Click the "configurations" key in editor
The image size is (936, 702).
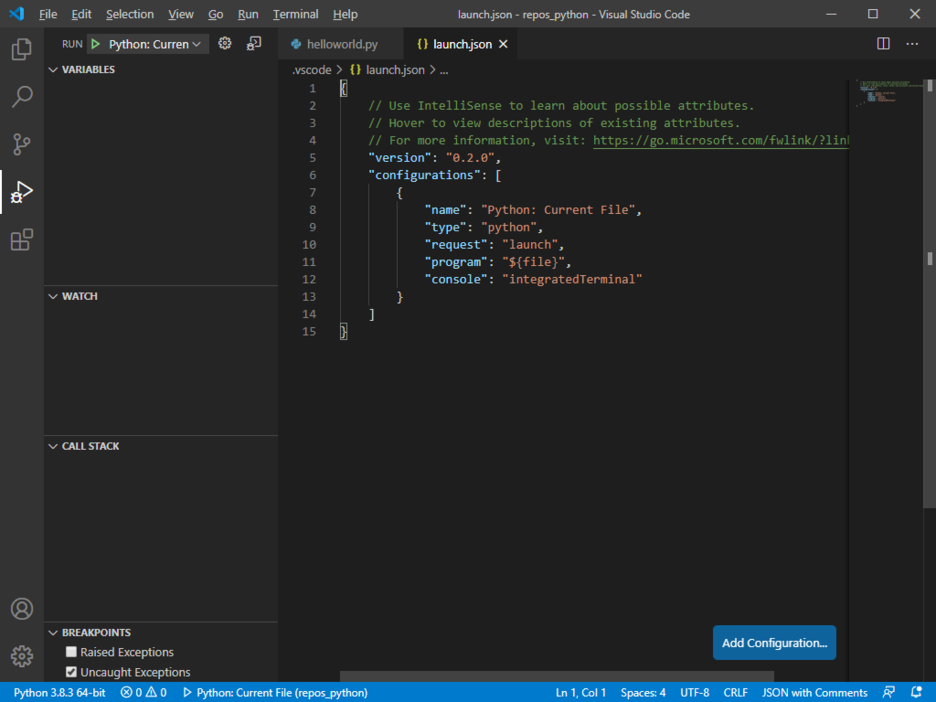coord(424,175)
